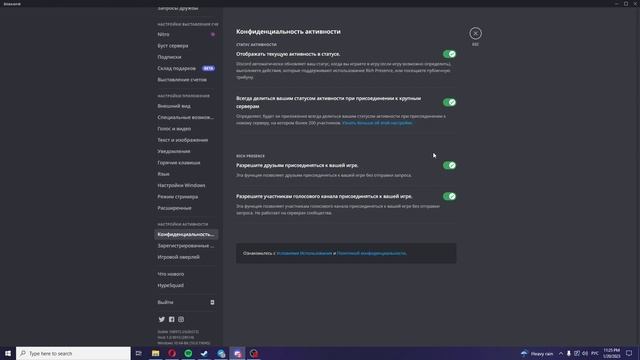Click the Конфиденциальность активности heading

click(288, 31)
